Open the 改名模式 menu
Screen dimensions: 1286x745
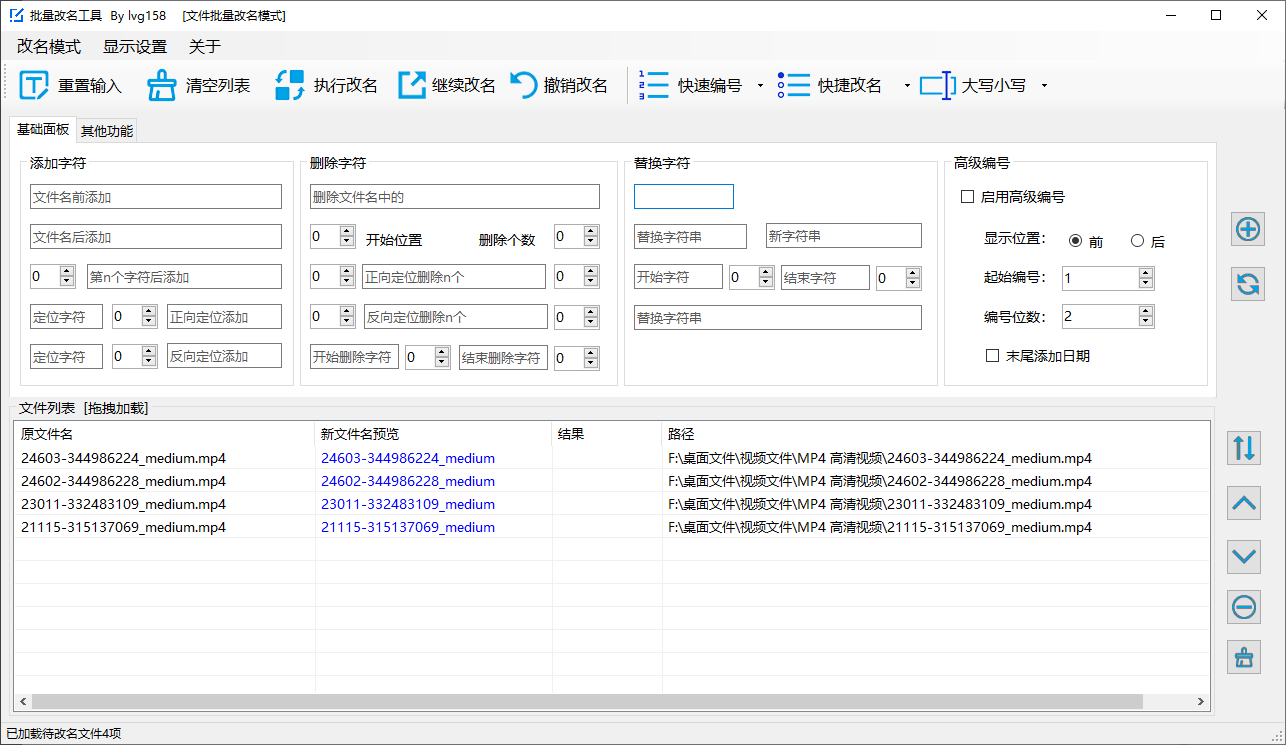(49, 47)
